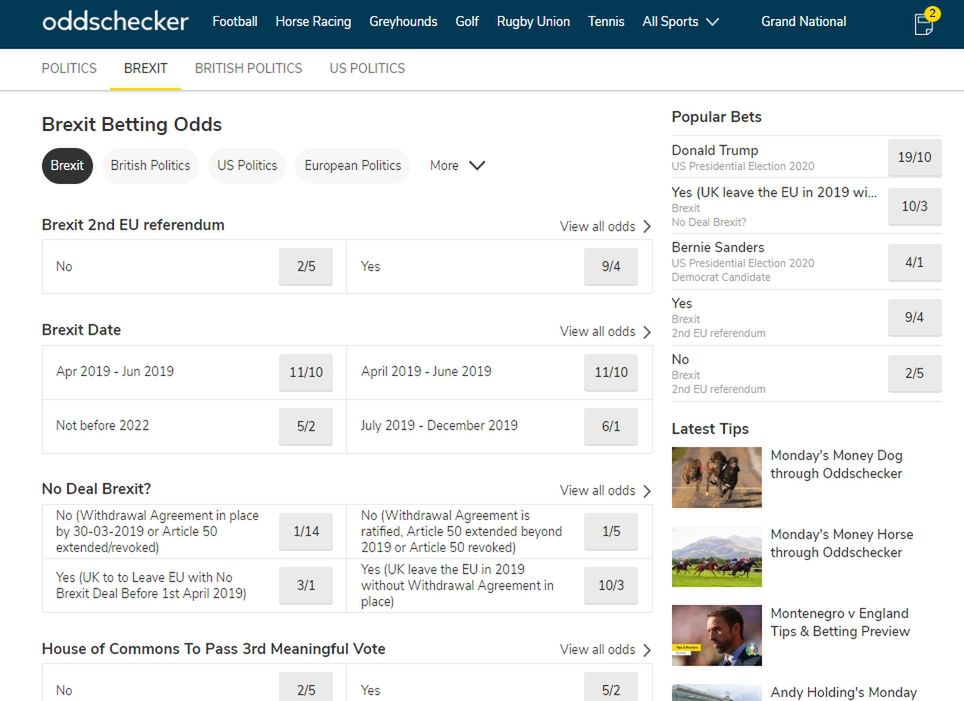The height and width of the screenshot is (701, 964).
Task: Open Rugby Union in the top navigation
Action: coord(533,22)
